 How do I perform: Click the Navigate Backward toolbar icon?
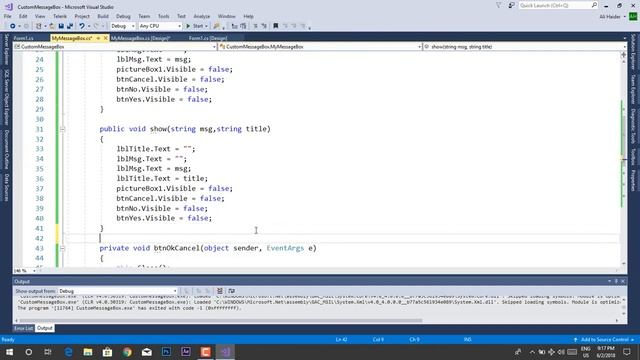pos(13,26)
